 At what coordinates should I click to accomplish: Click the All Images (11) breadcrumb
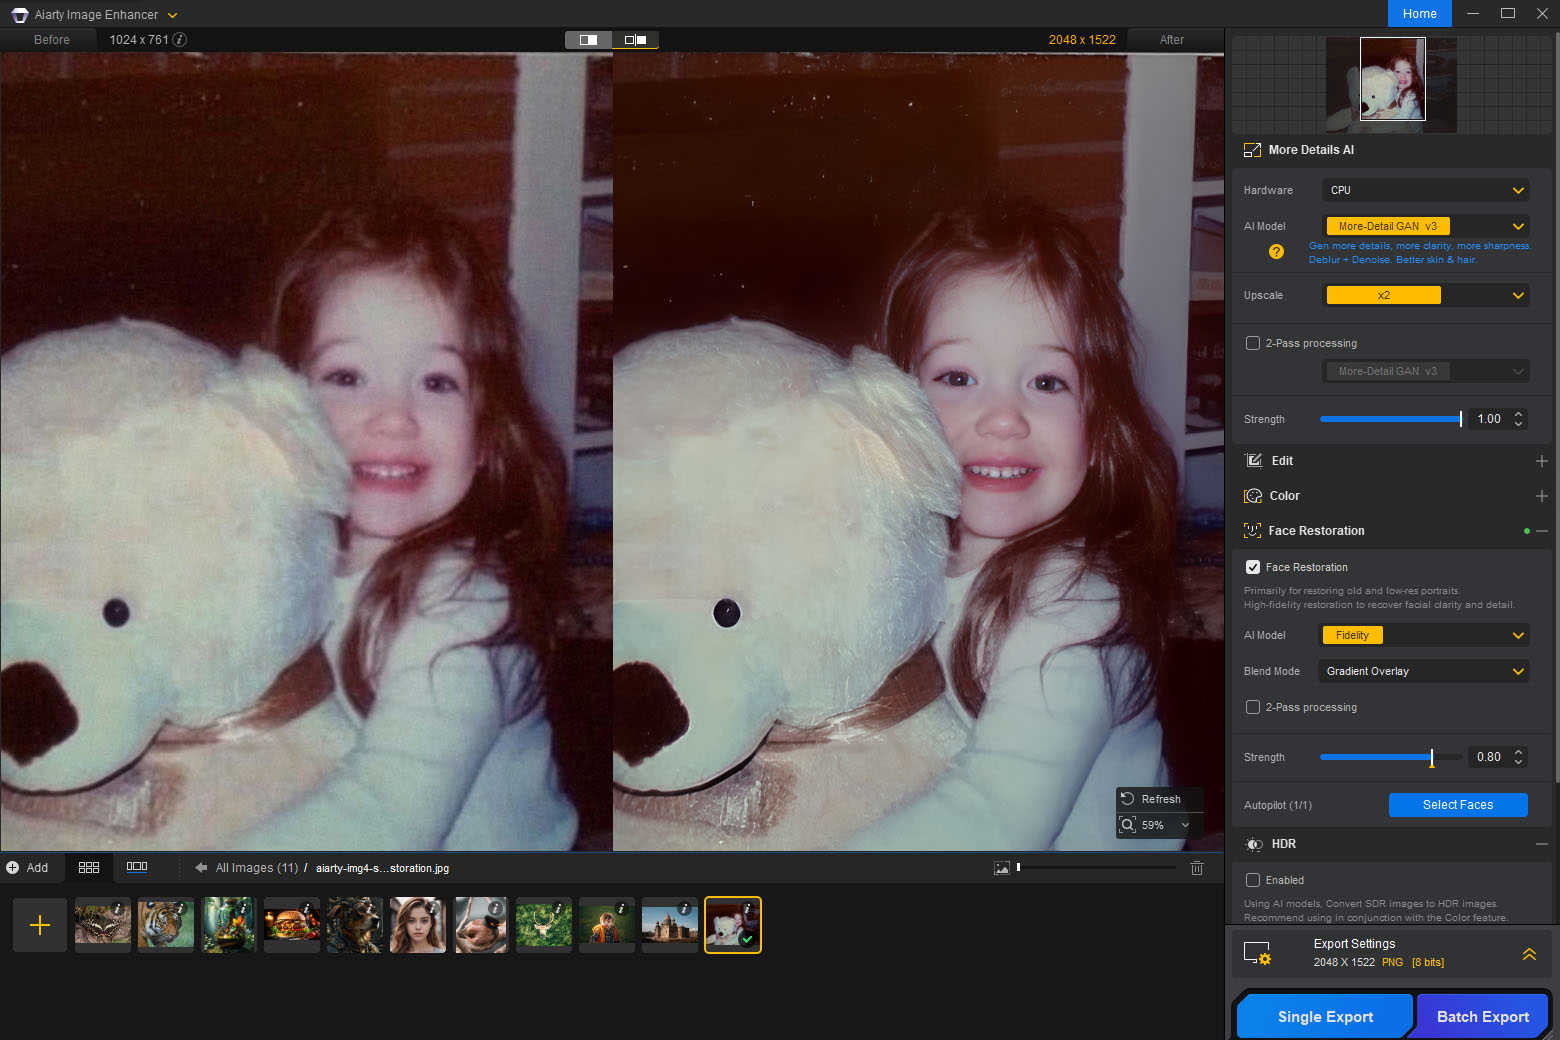point(257,868)
